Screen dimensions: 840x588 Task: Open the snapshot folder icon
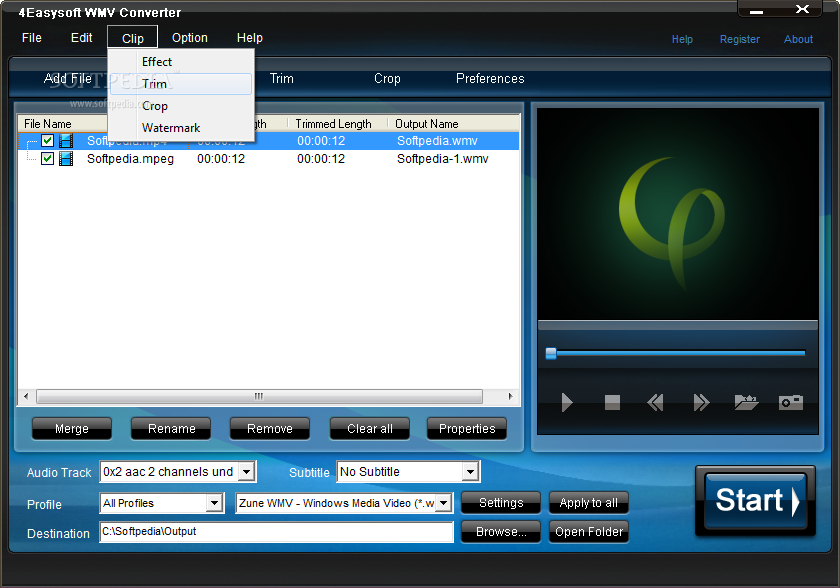[746, 402]
